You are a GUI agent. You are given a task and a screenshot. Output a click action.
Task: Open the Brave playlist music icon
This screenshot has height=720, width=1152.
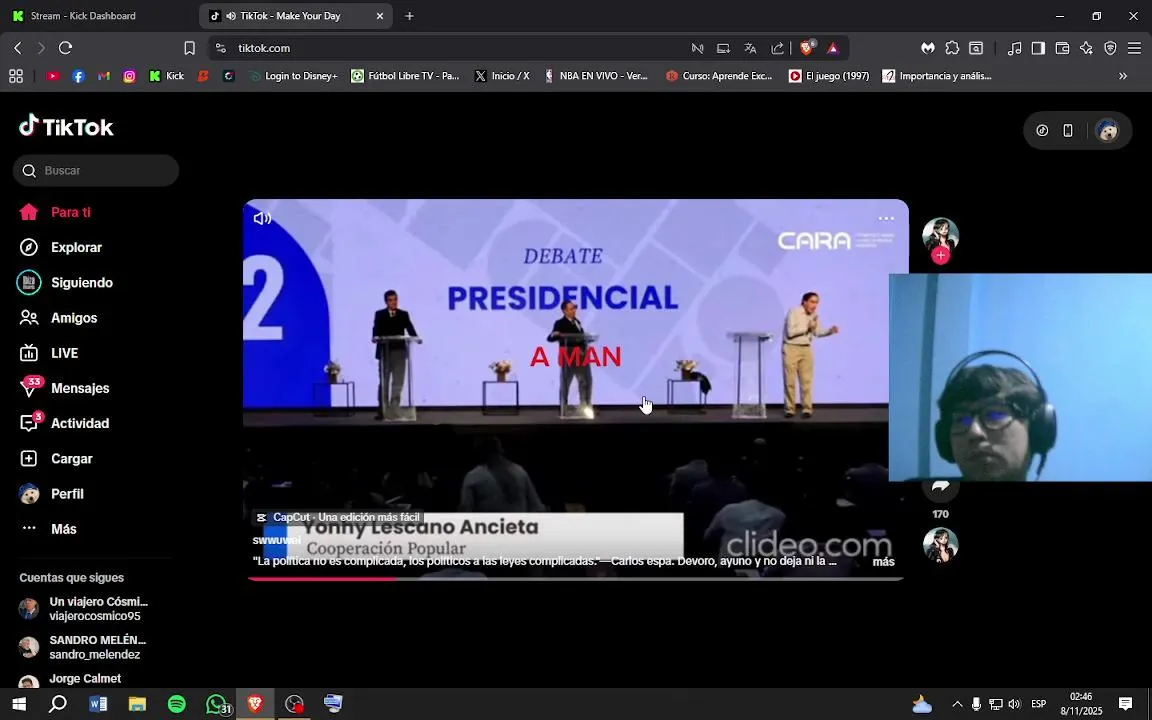[1015, 48]
